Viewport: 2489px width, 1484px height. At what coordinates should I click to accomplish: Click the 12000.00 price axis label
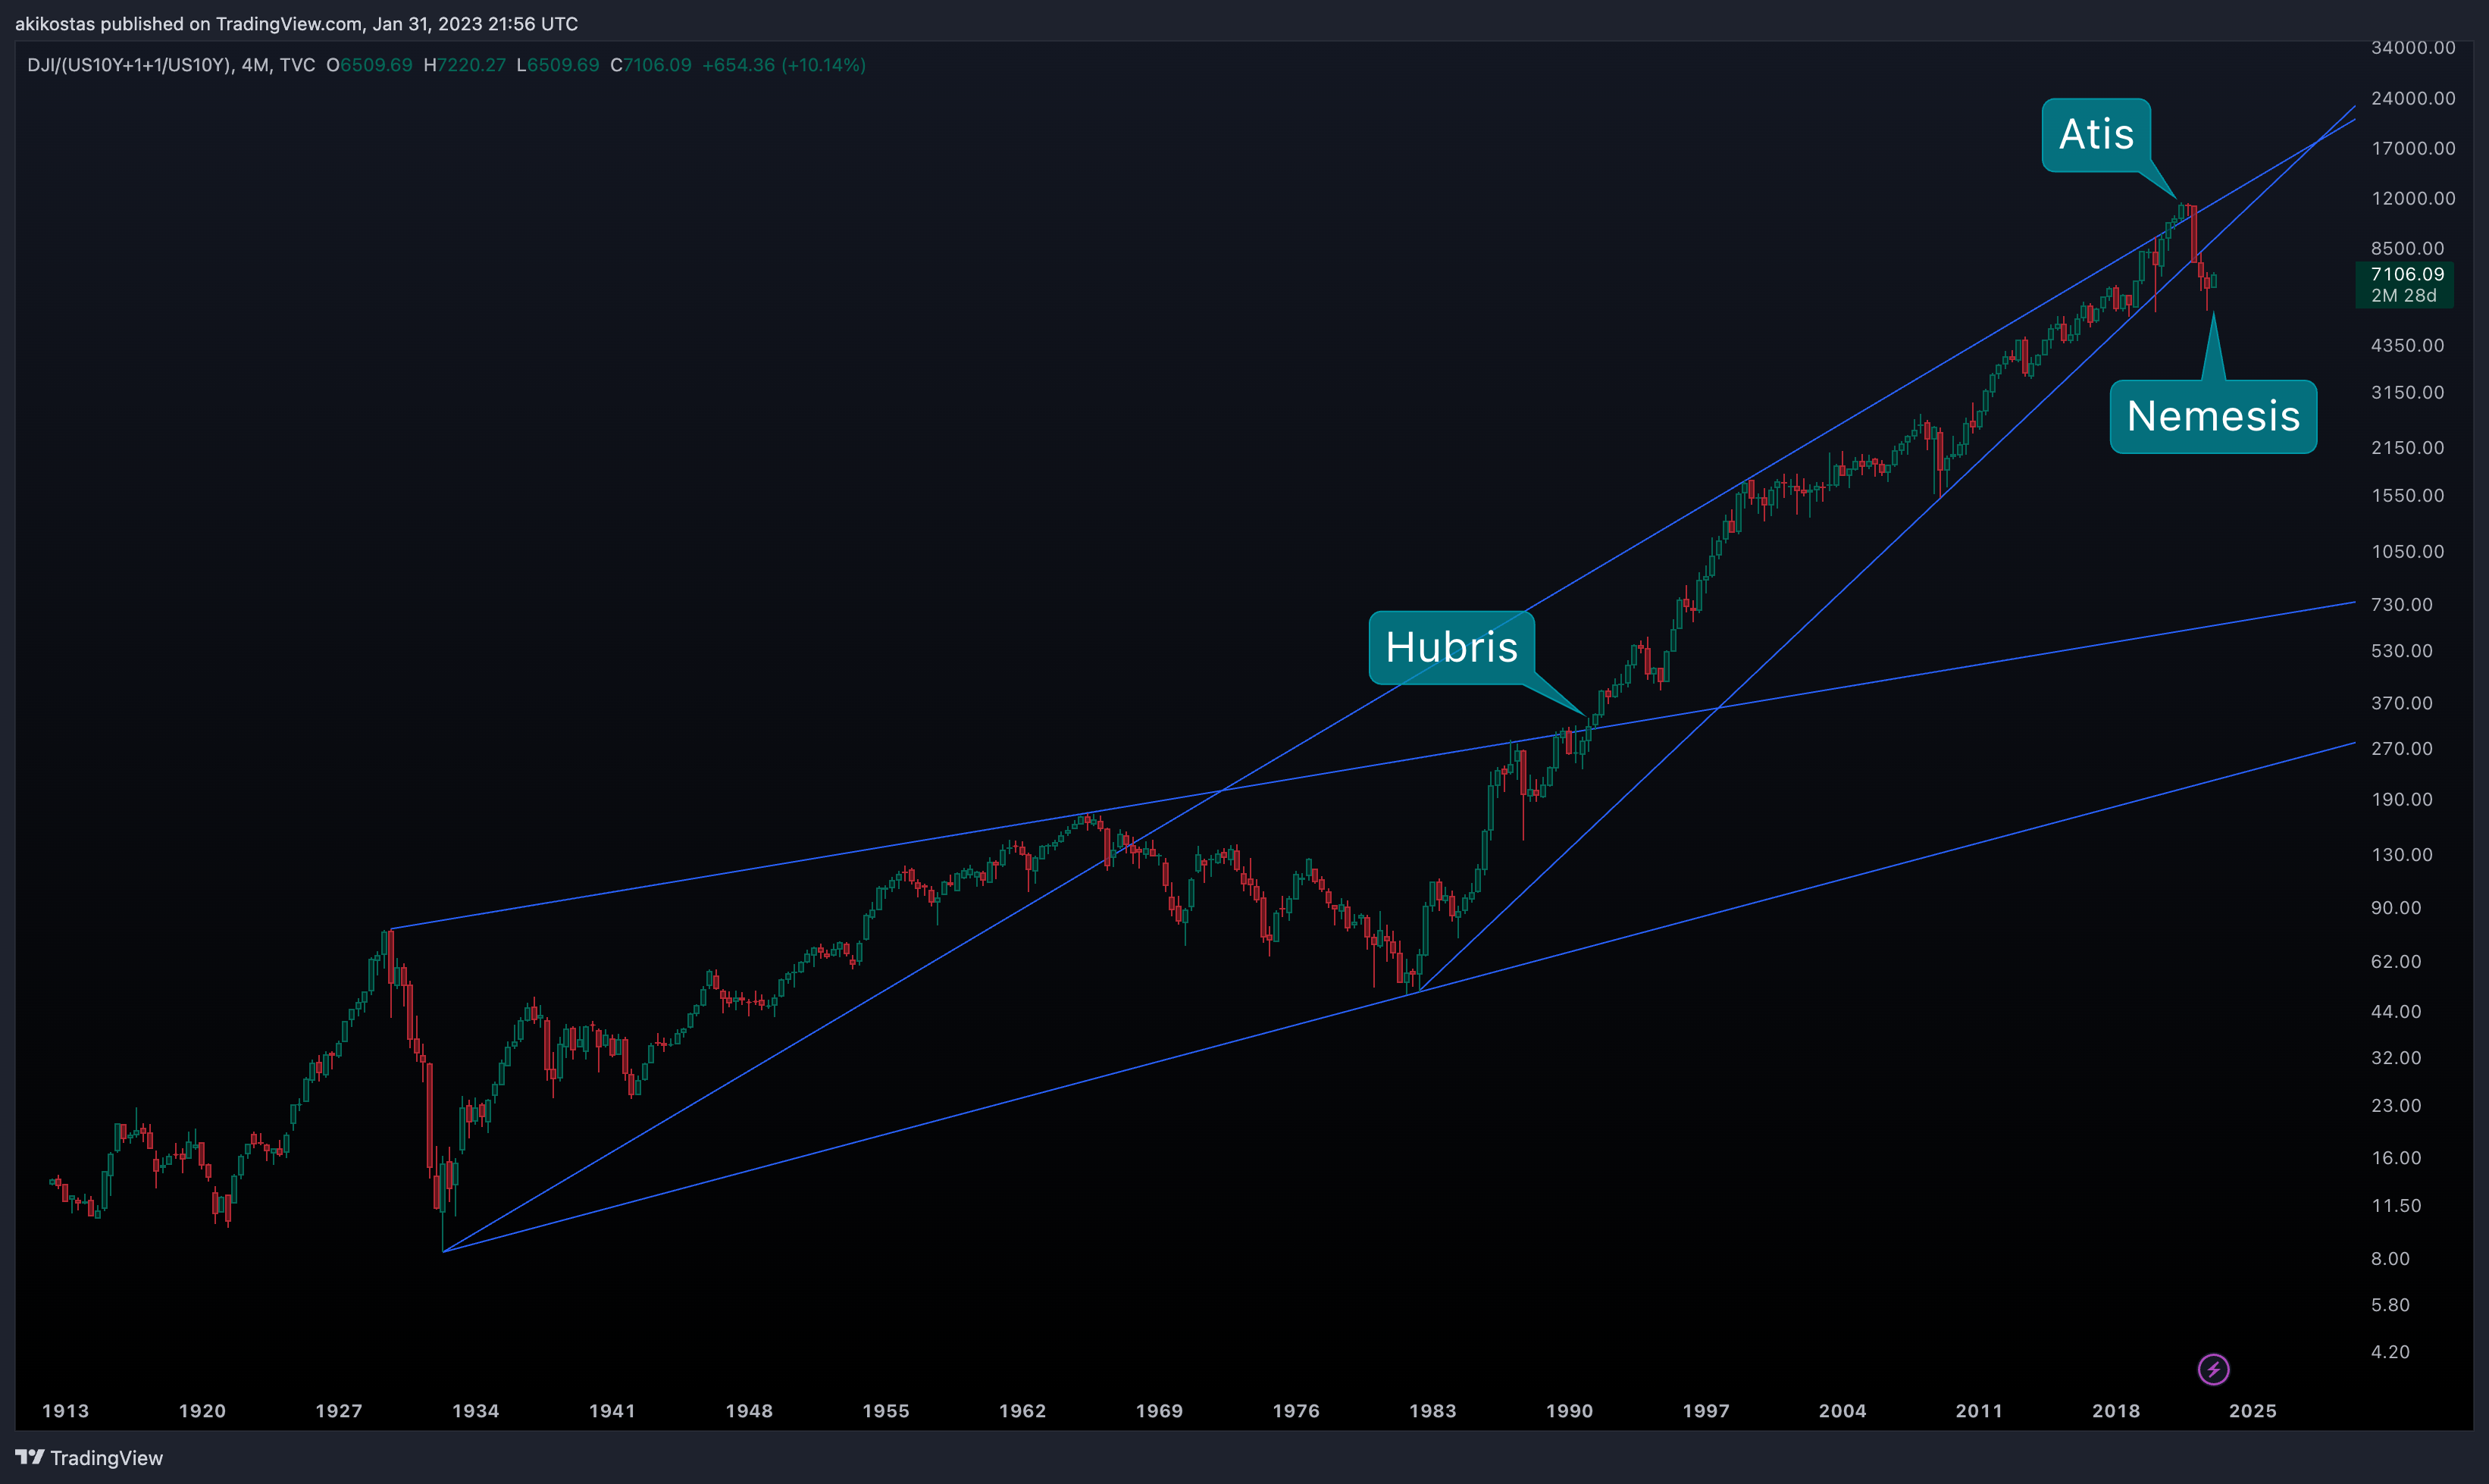pos(2413,198)
